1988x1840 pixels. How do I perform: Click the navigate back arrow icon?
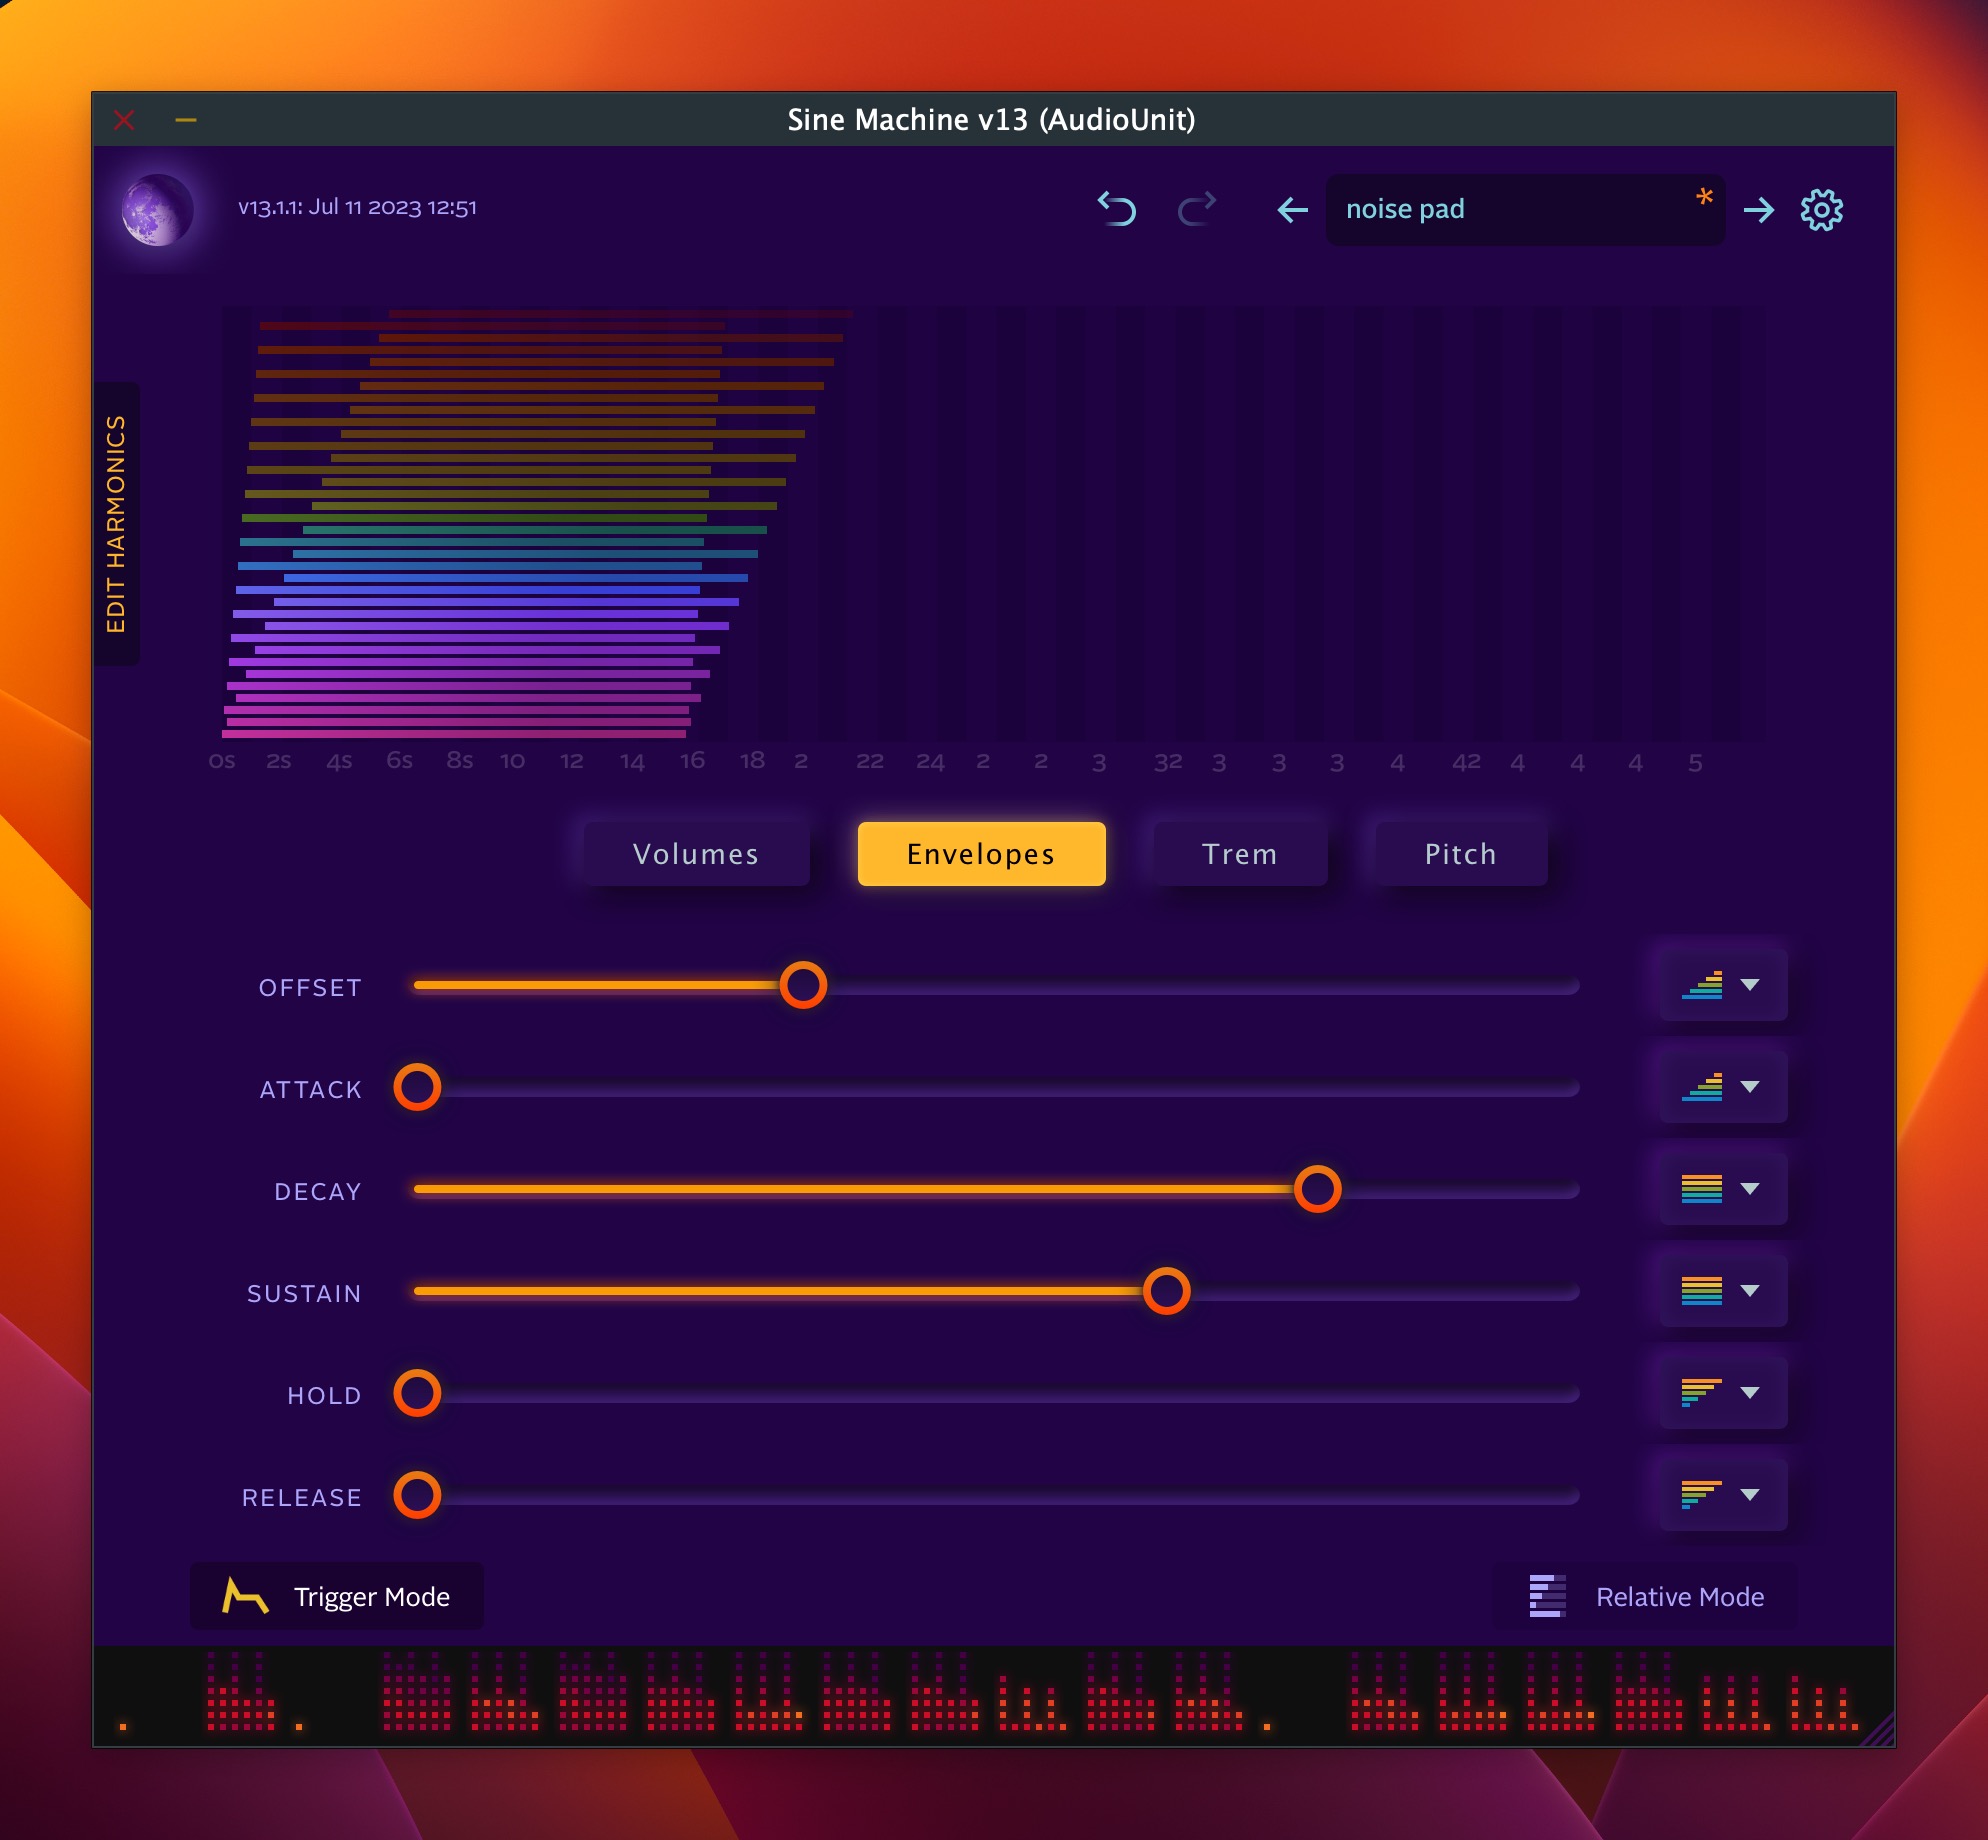point(1294,208)
